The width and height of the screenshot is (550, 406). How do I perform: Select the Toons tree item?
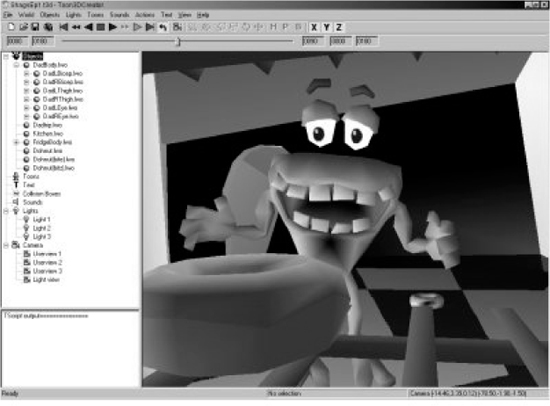31,177
